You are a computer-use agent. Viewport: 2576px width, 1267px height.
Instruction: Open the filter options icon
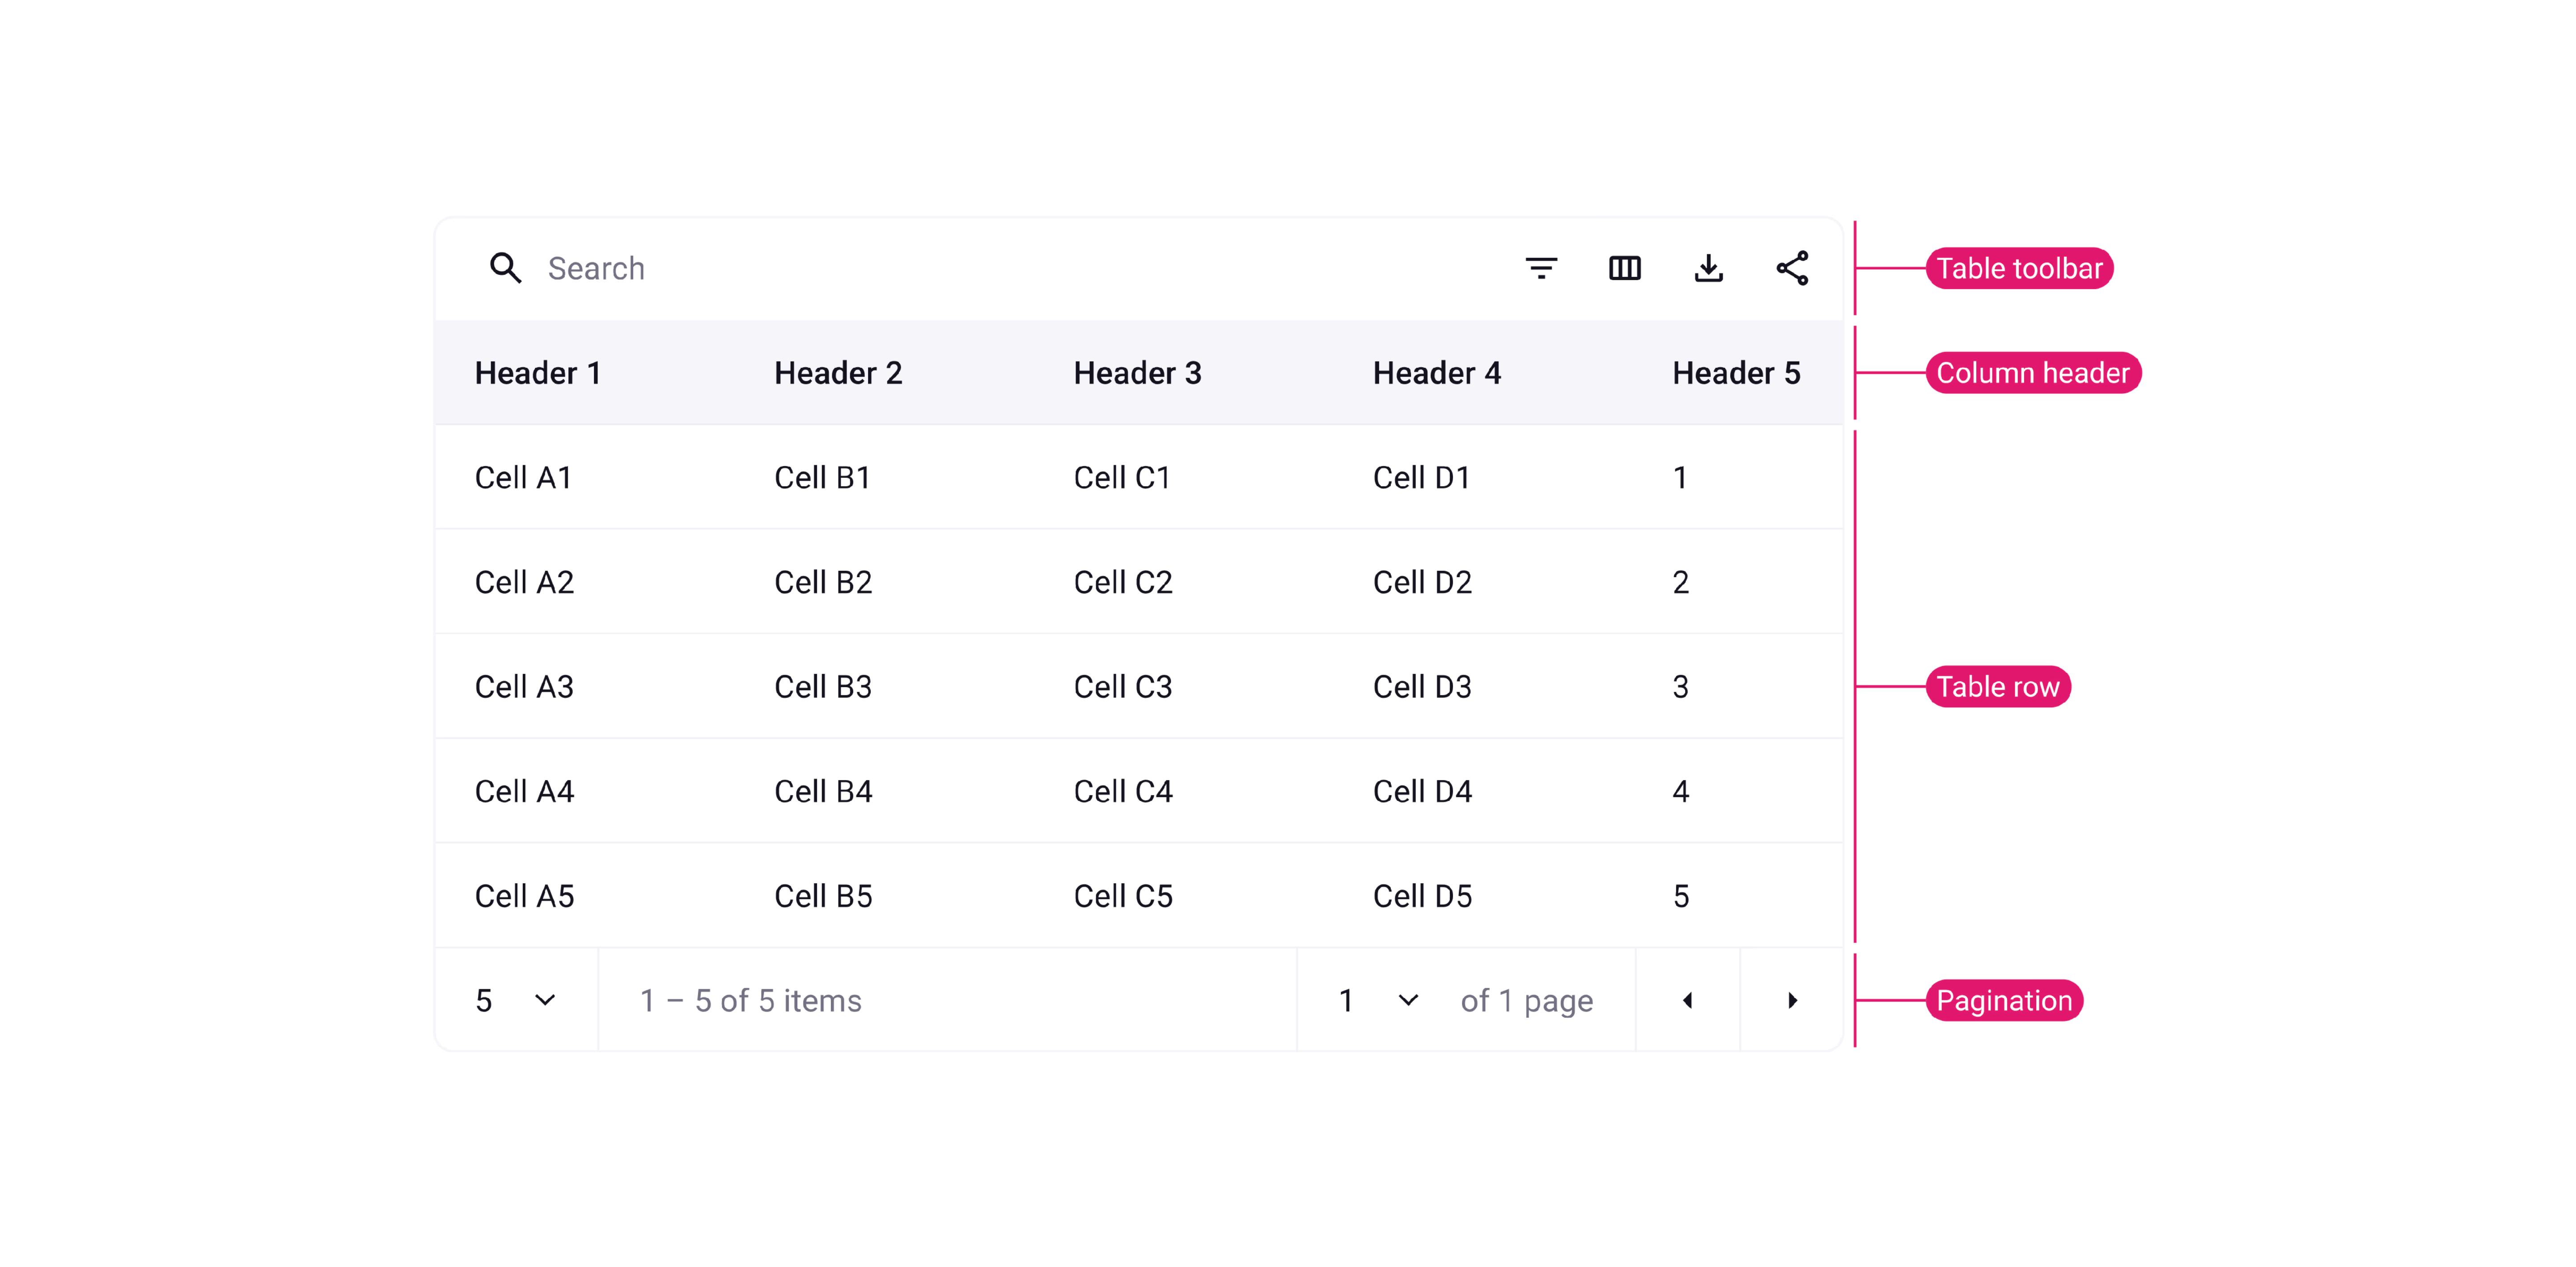coord(1541,268)
